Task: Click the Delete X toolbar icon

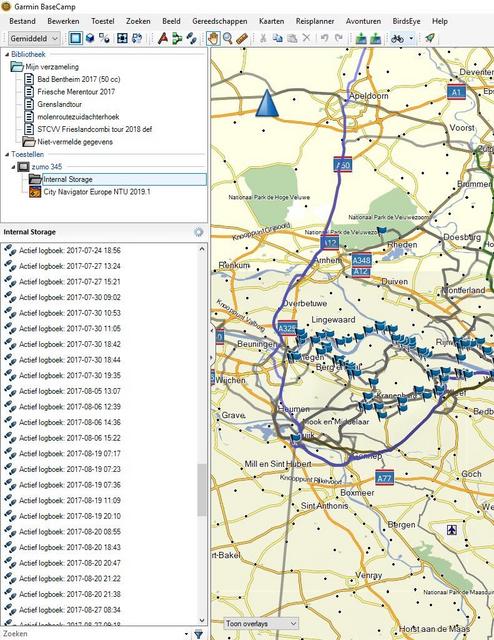Action: point(306,38)
